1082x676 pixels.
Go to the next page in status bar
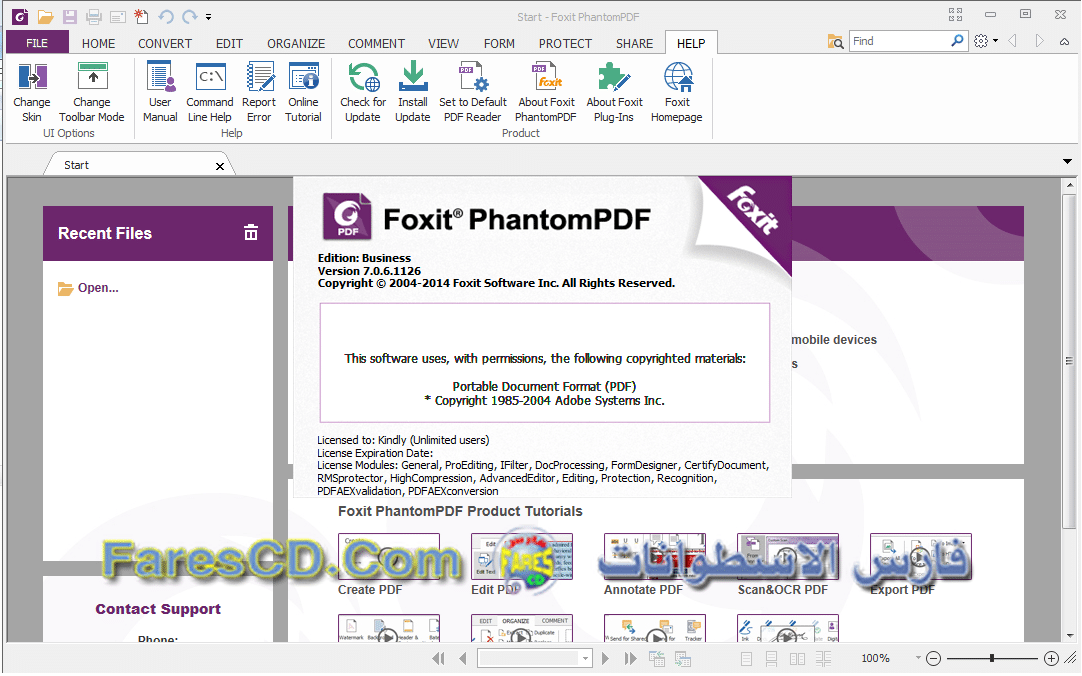point(605,659)
